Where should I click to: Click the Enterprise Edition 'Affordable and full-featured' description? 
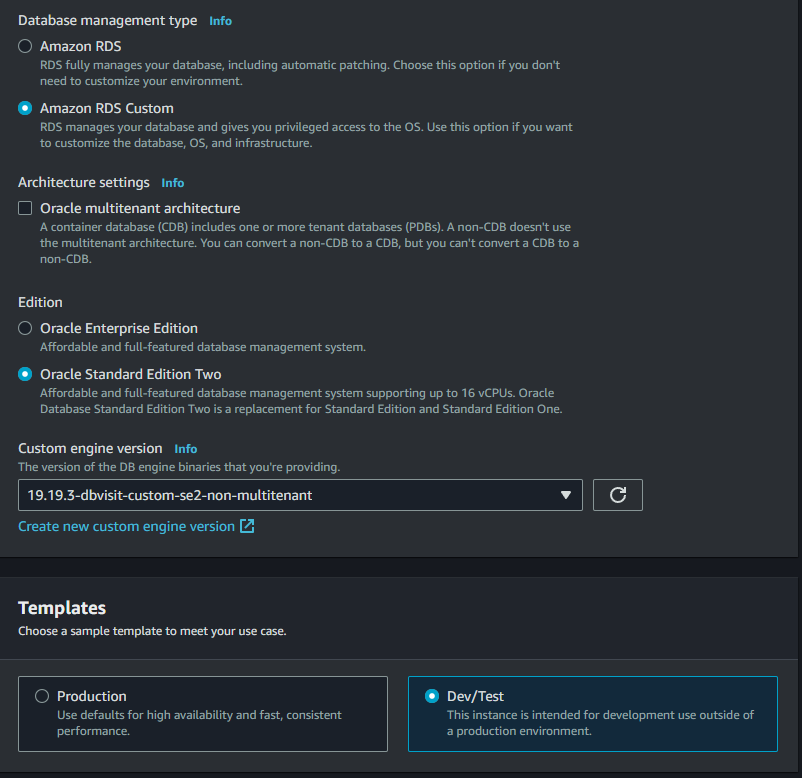pyautogui.click(x=203, y=347)
